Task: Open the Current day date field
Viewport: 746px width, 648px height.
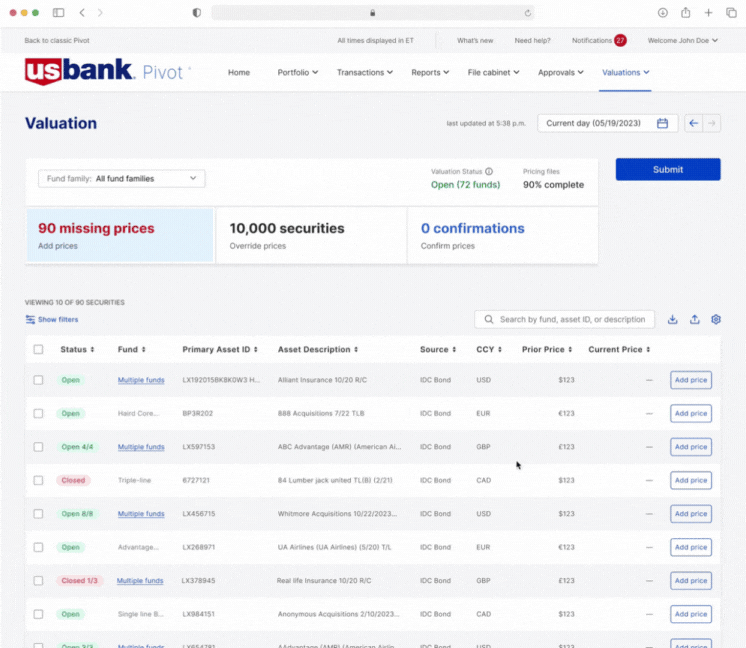Action: 608,123
